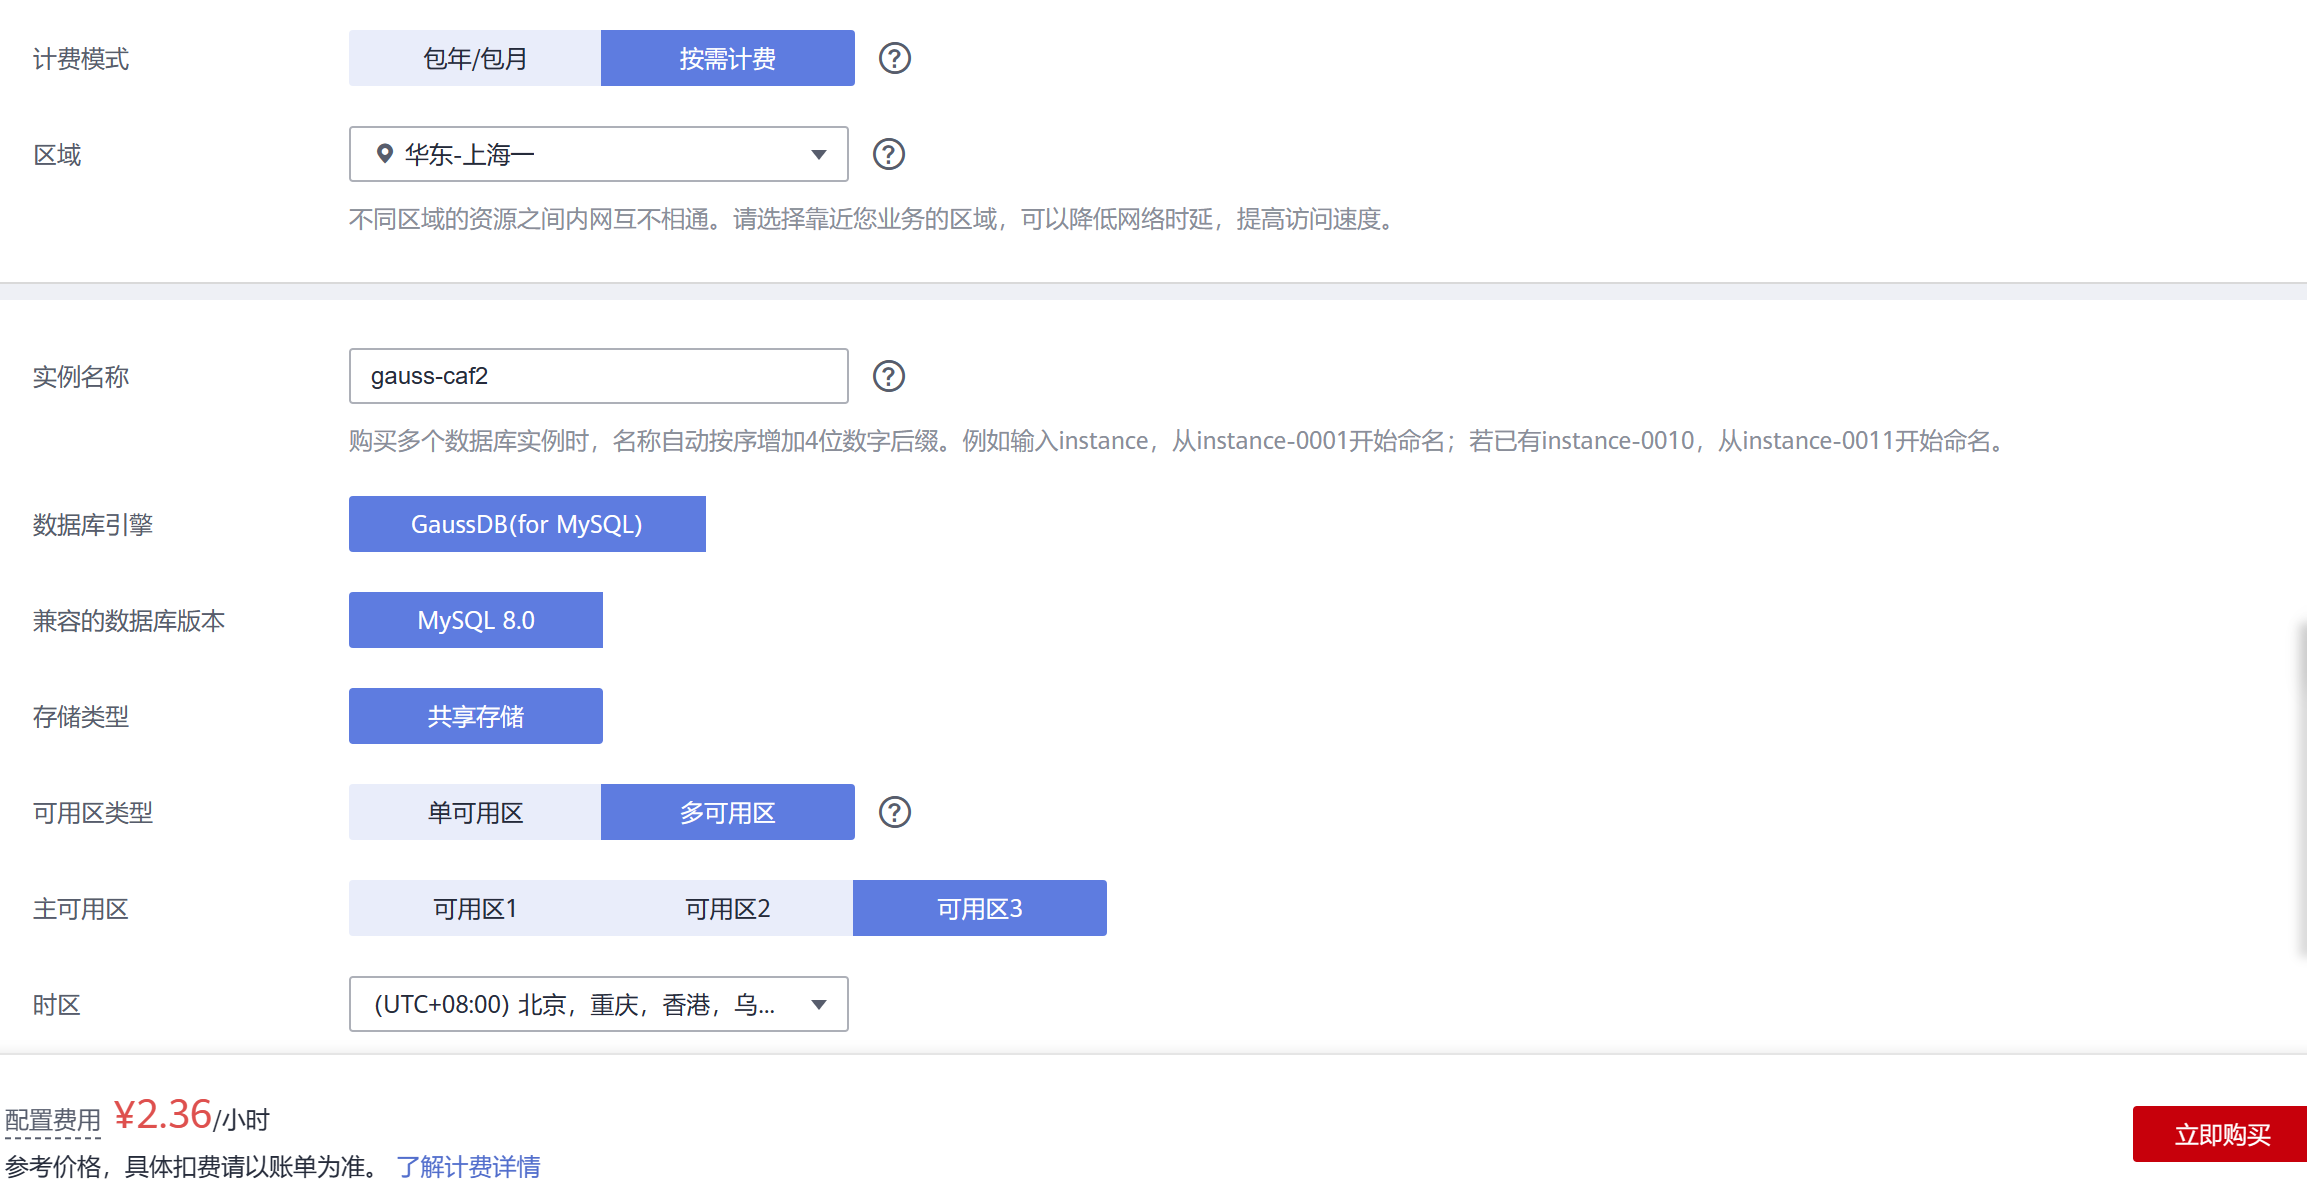Select 包年/包月 billing mode
This screenshot has height=1192, width=2307.
(475, 58)
